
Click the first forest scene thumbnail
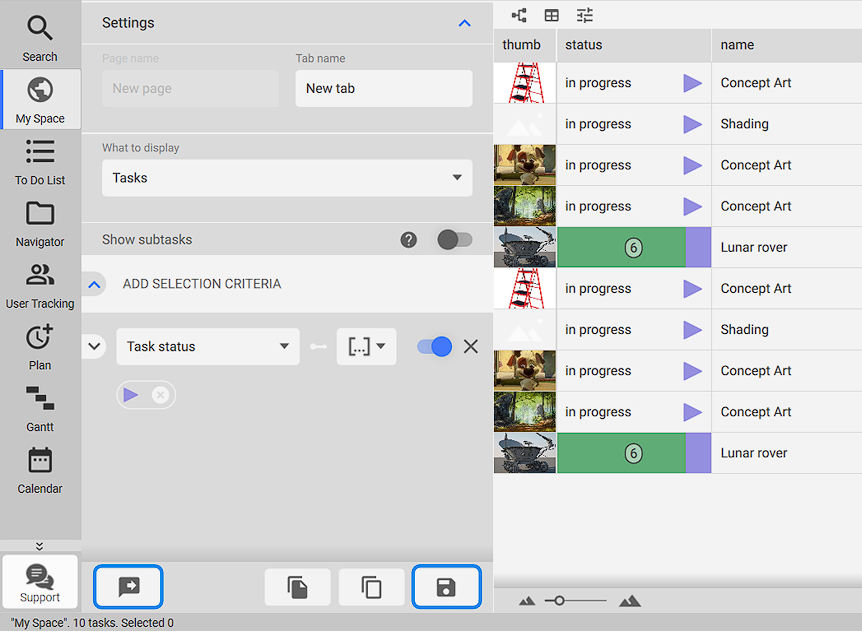[x=525, y=206]
